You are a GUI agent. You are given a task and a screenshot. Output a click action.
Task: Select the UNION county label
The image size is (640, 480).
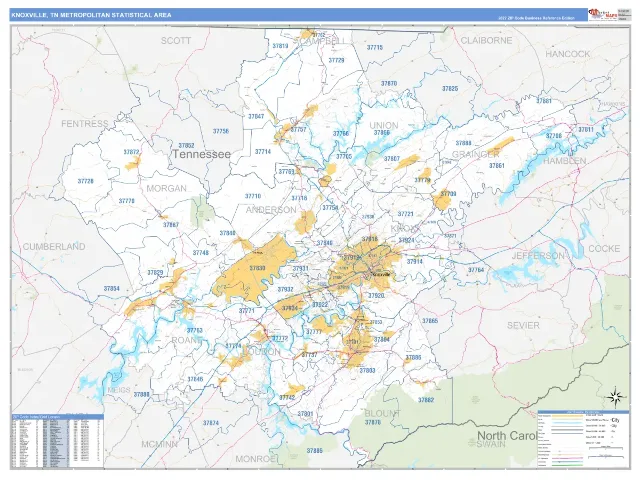(x=384, y=125)
